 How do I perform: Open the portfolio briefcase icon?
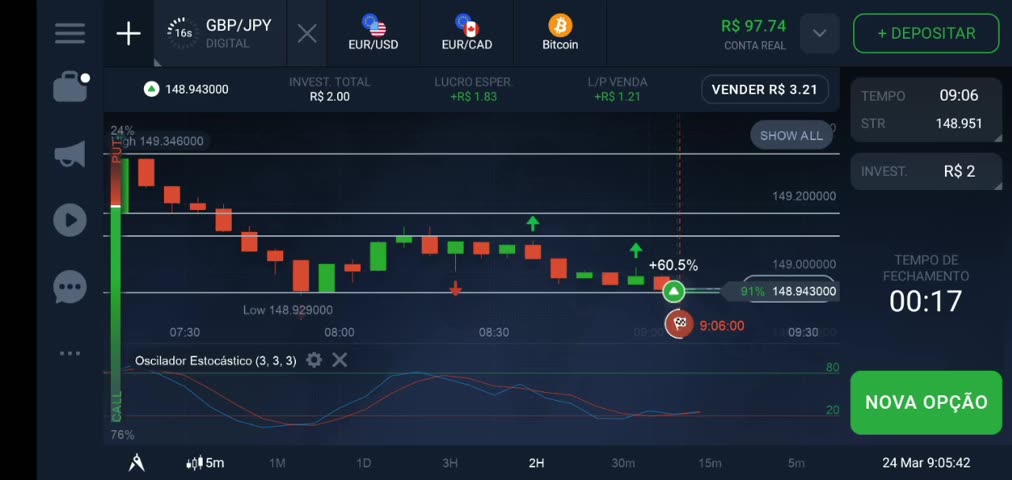[x=70, y=88]
